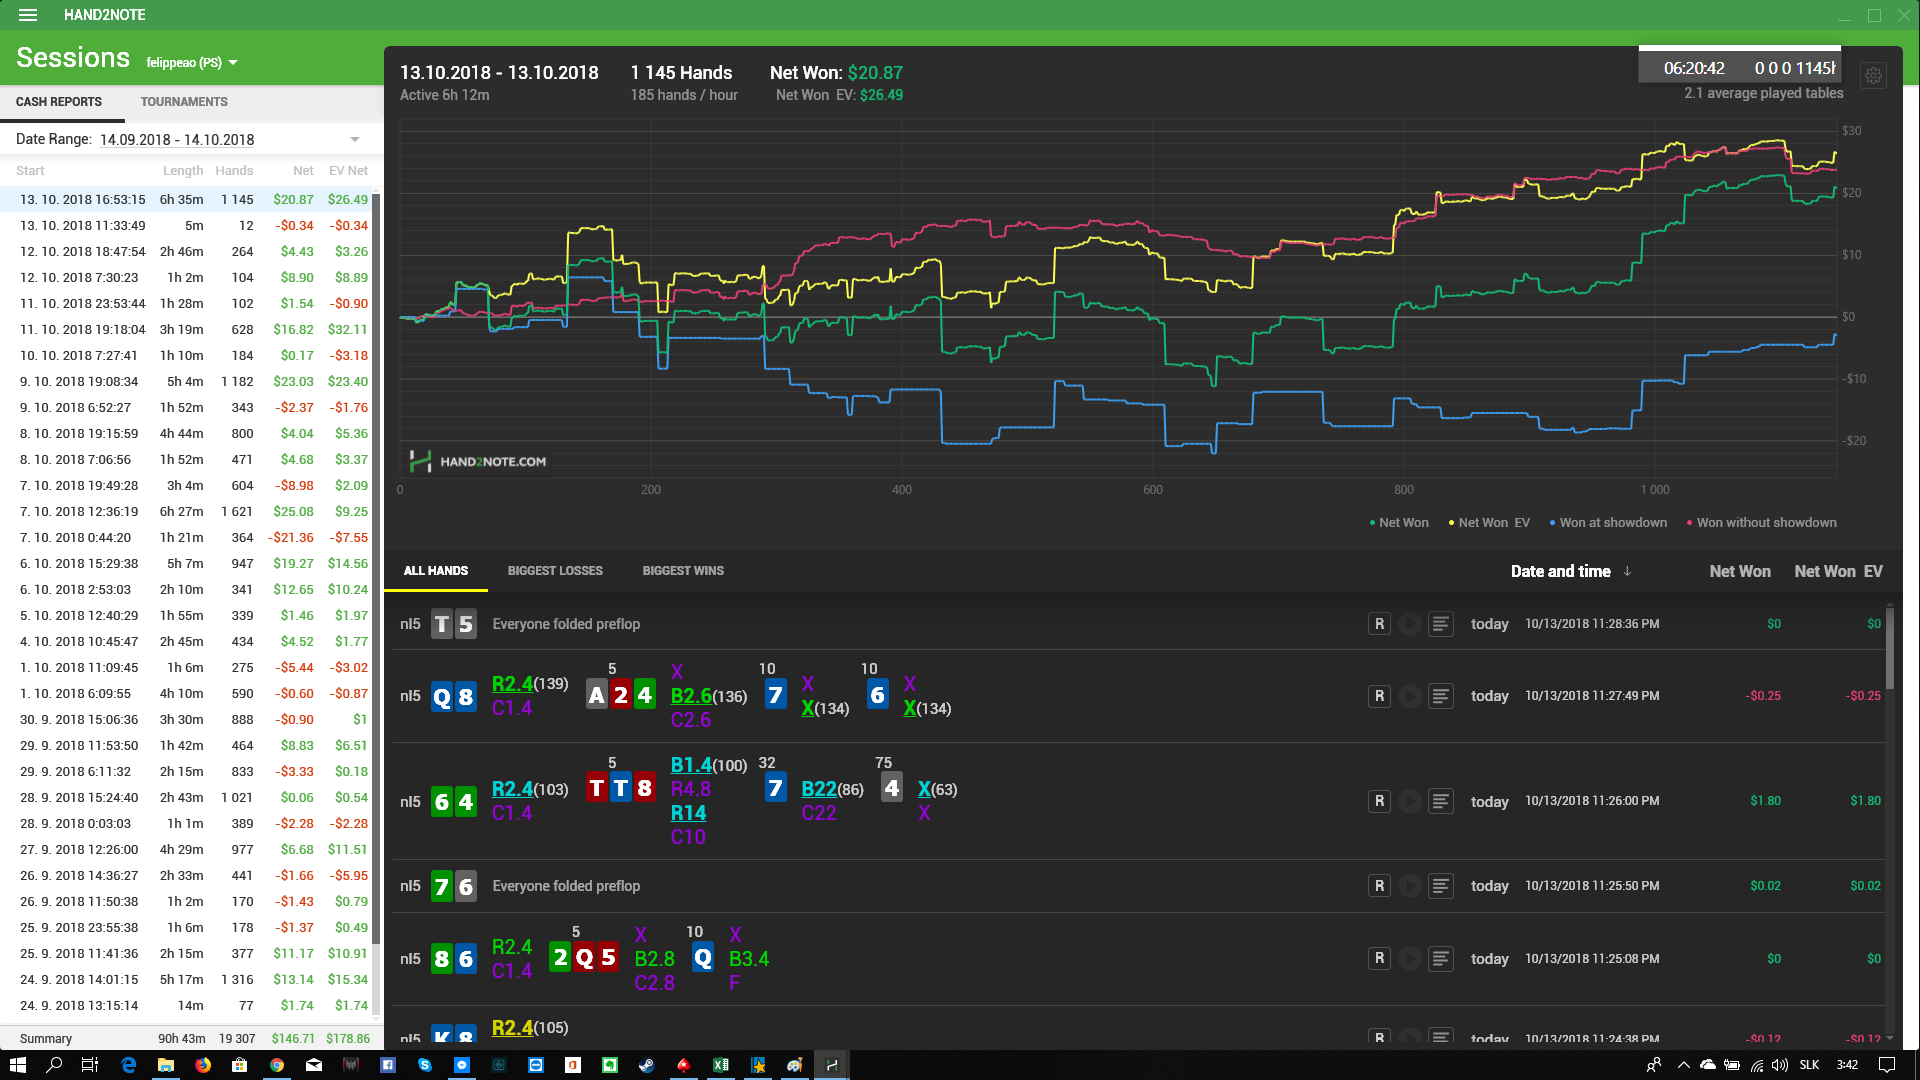Open Excel from the taskbar

tap(721, 1065)
